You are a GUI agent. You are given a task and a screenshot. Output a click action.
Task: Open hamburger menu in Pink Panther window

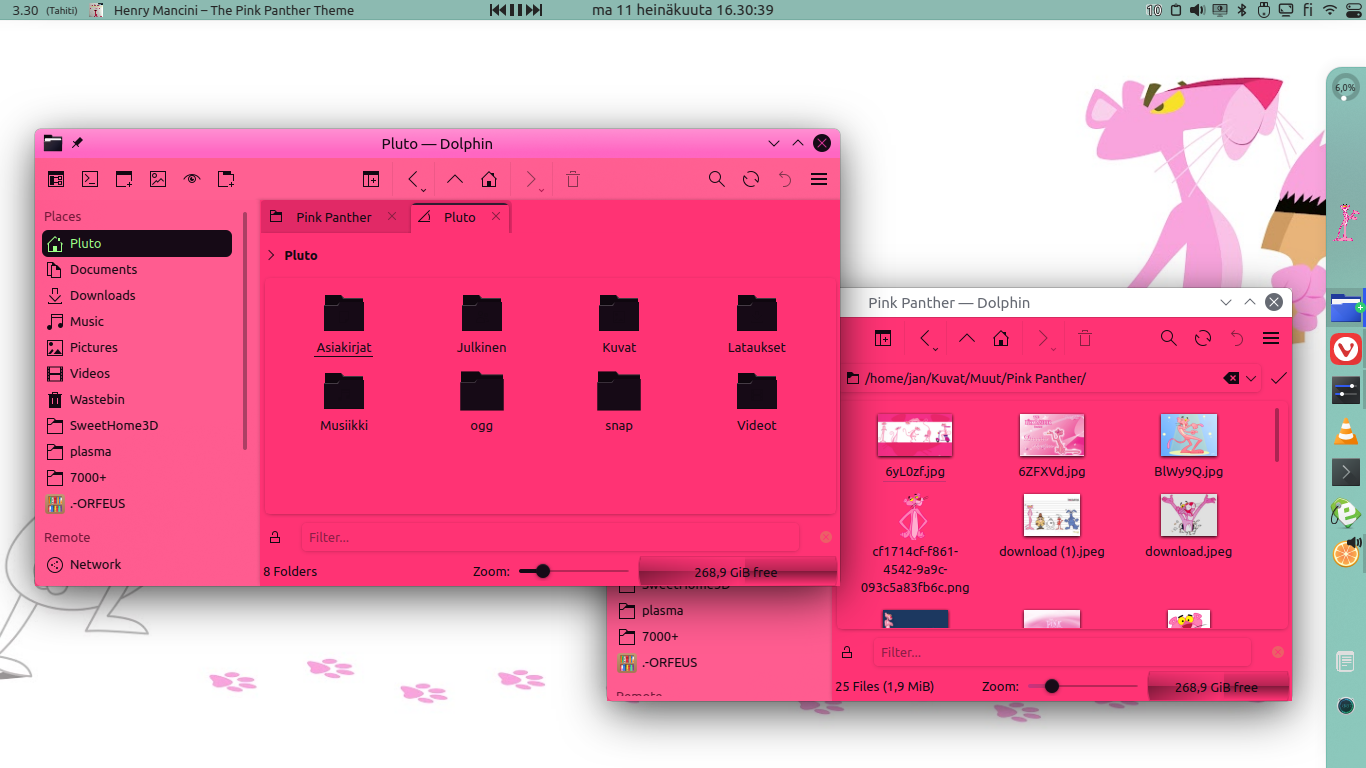(x=1271, y=338)
